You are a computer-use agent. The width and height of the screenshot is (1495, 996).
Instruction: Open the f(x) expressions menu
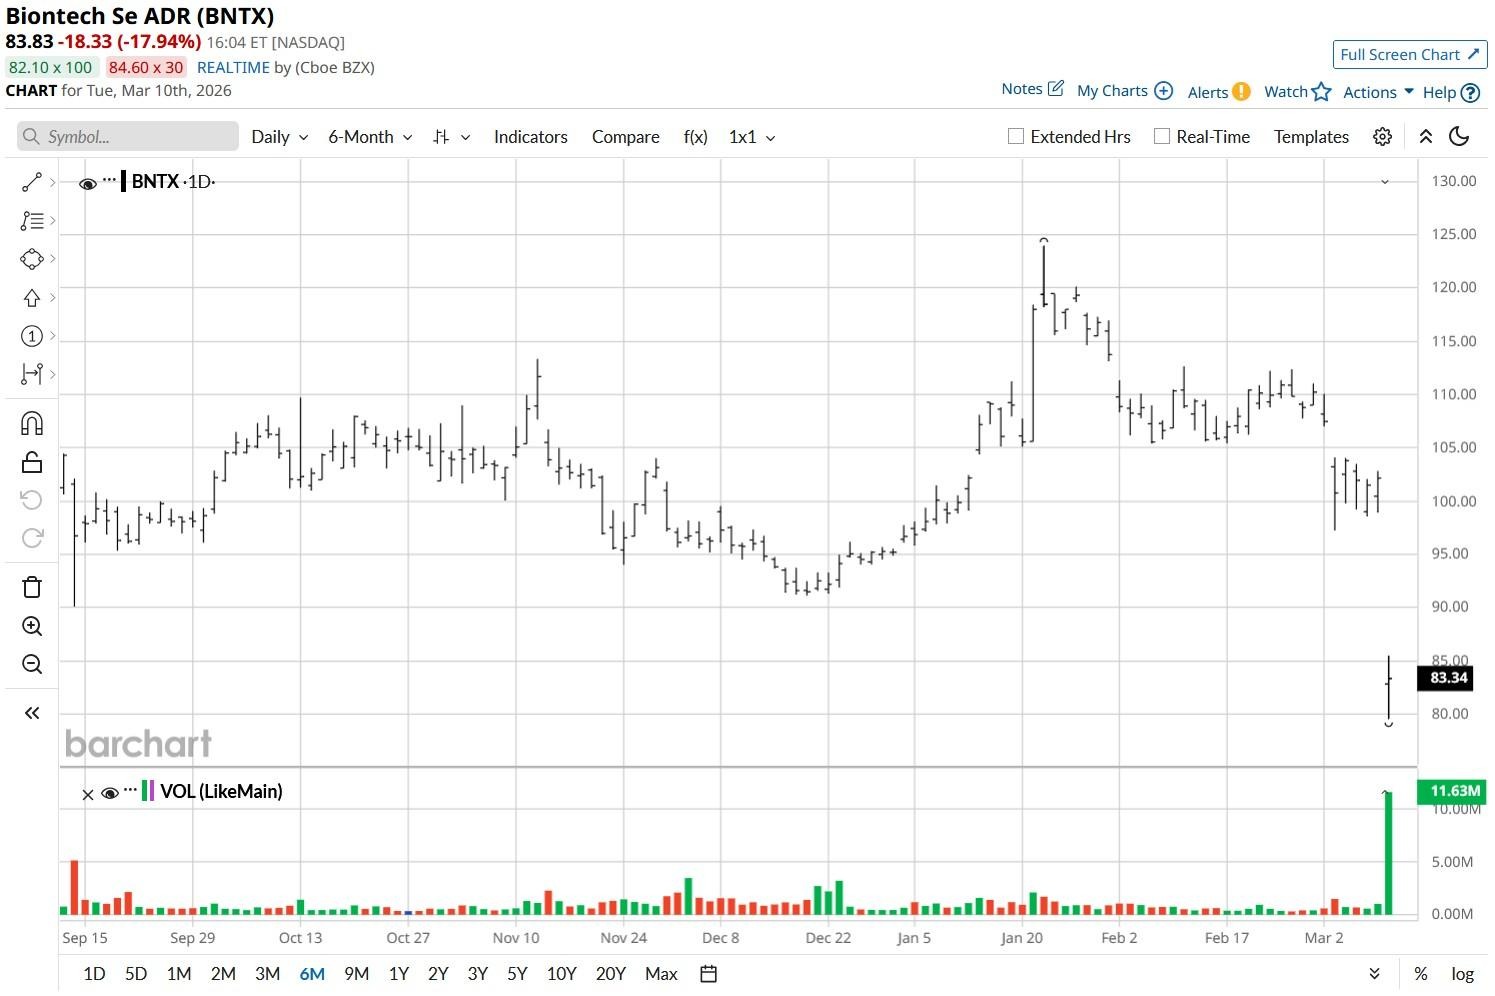point(696,137)
